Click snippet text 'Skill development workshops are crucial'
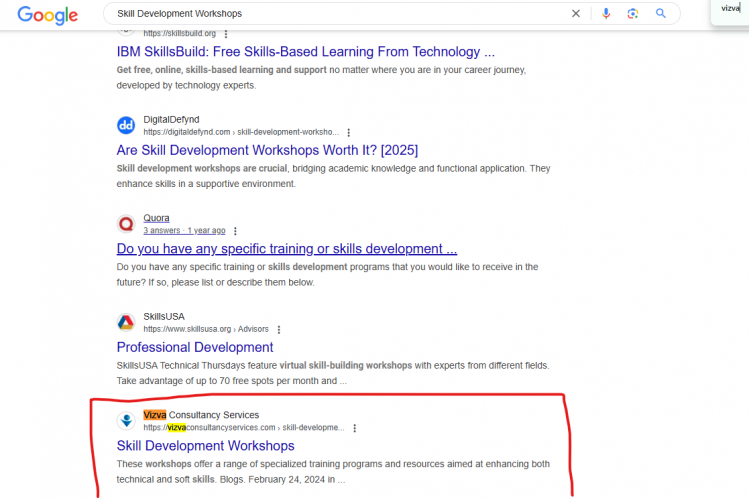749x500 pixels. click(202, 169)
